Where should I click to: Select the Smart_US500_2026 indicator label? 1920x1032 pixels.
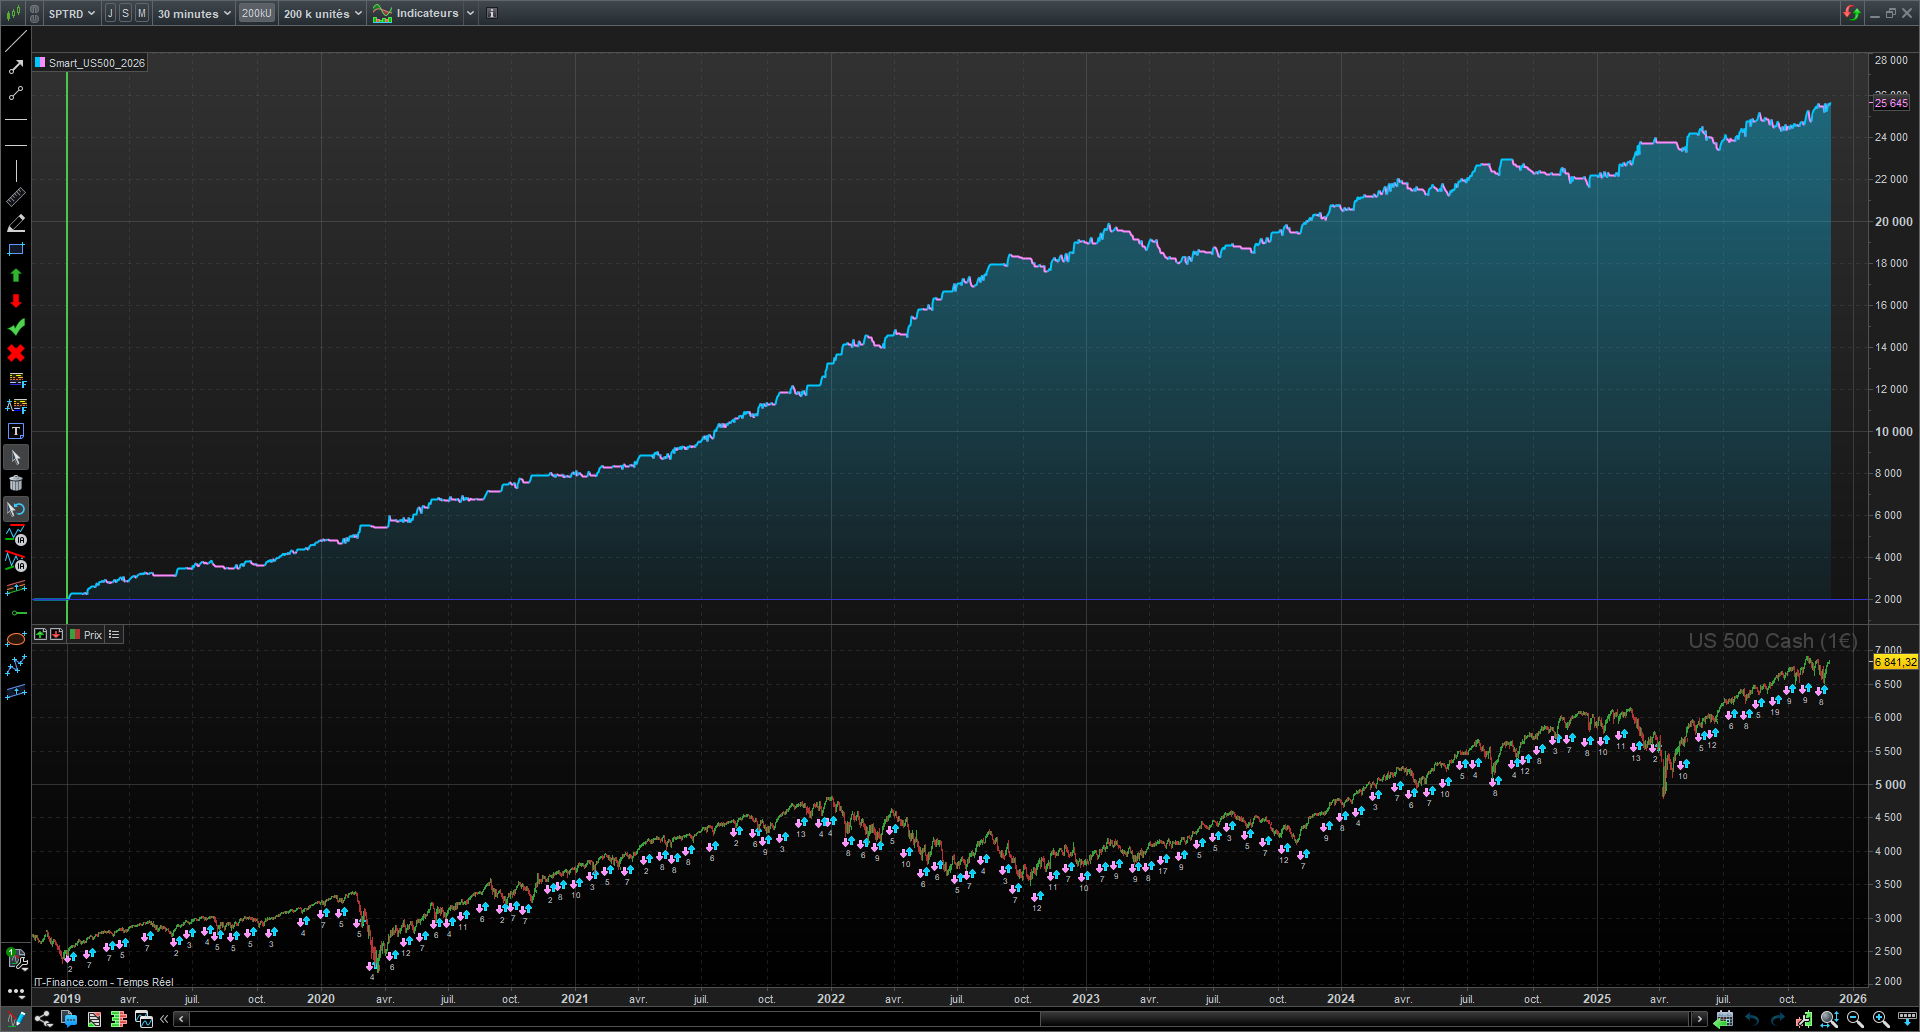coord(96,63)
